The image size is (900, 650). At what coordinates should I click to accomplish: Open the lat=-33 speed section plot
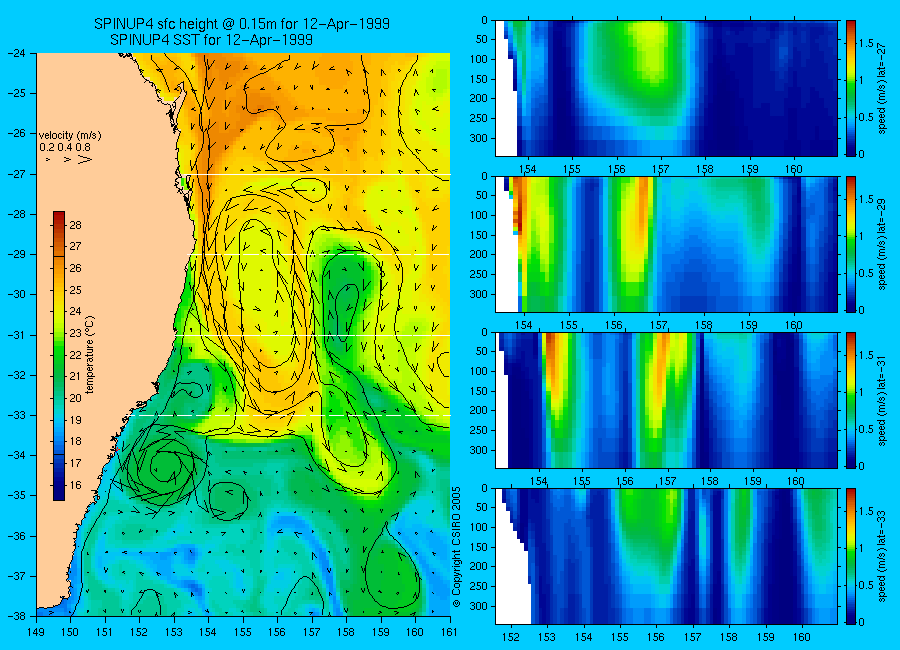(666, 556)
